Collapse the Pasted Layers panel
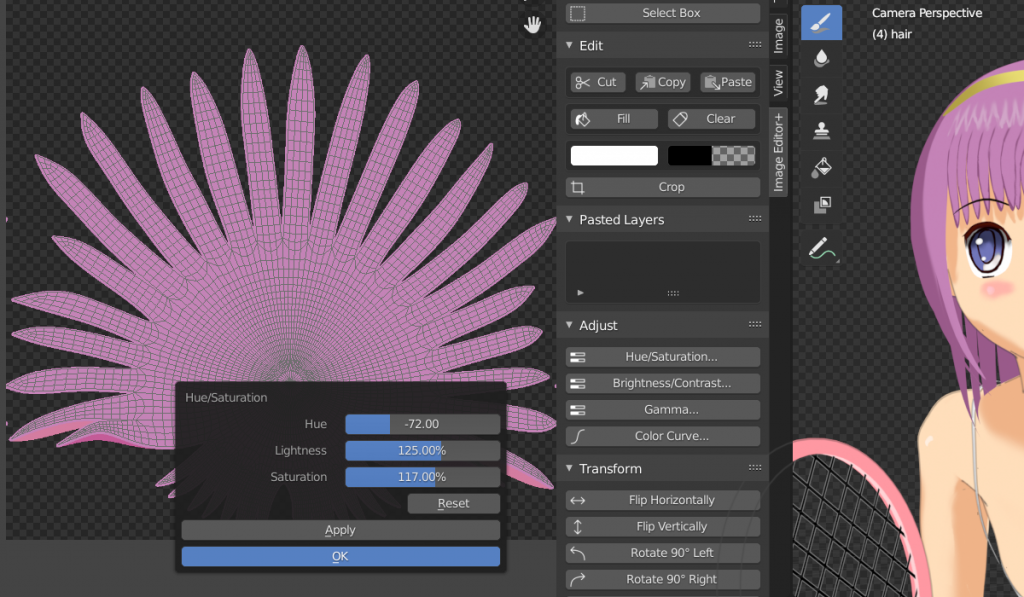 tap(569, 219)
